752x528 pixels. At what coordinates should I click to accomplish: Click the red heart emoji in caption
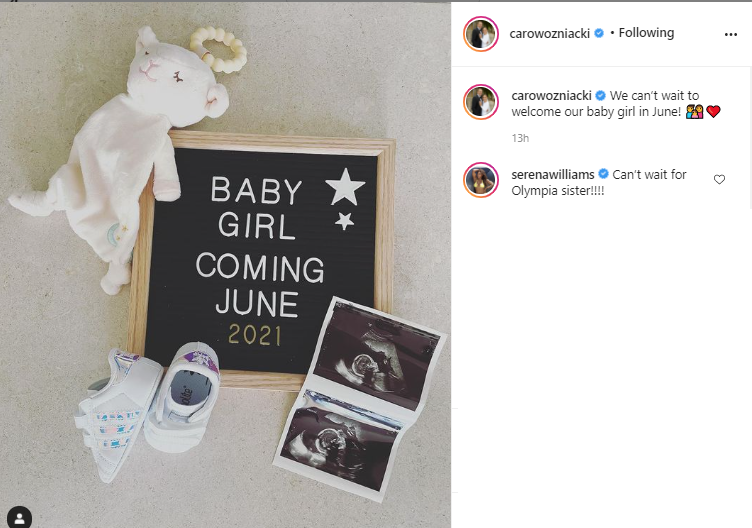pyautogui.click(x=714, y=112)
